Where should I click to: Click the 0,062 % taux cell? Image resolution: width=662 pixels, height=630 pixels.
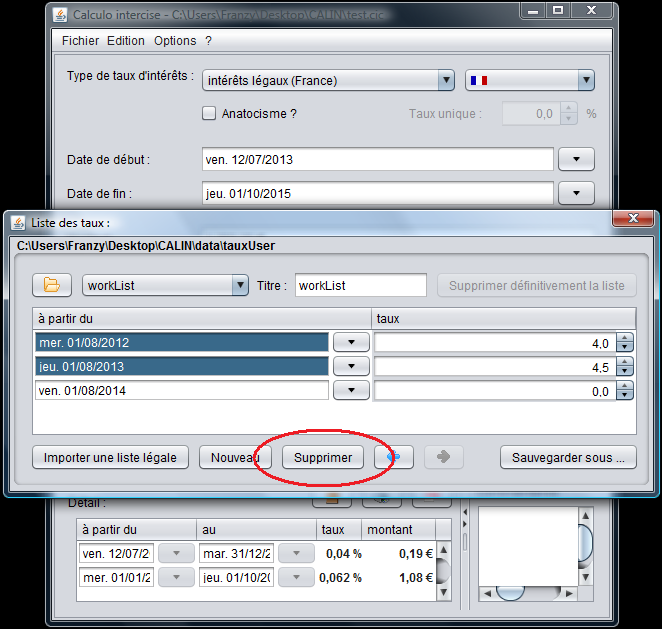339,577
